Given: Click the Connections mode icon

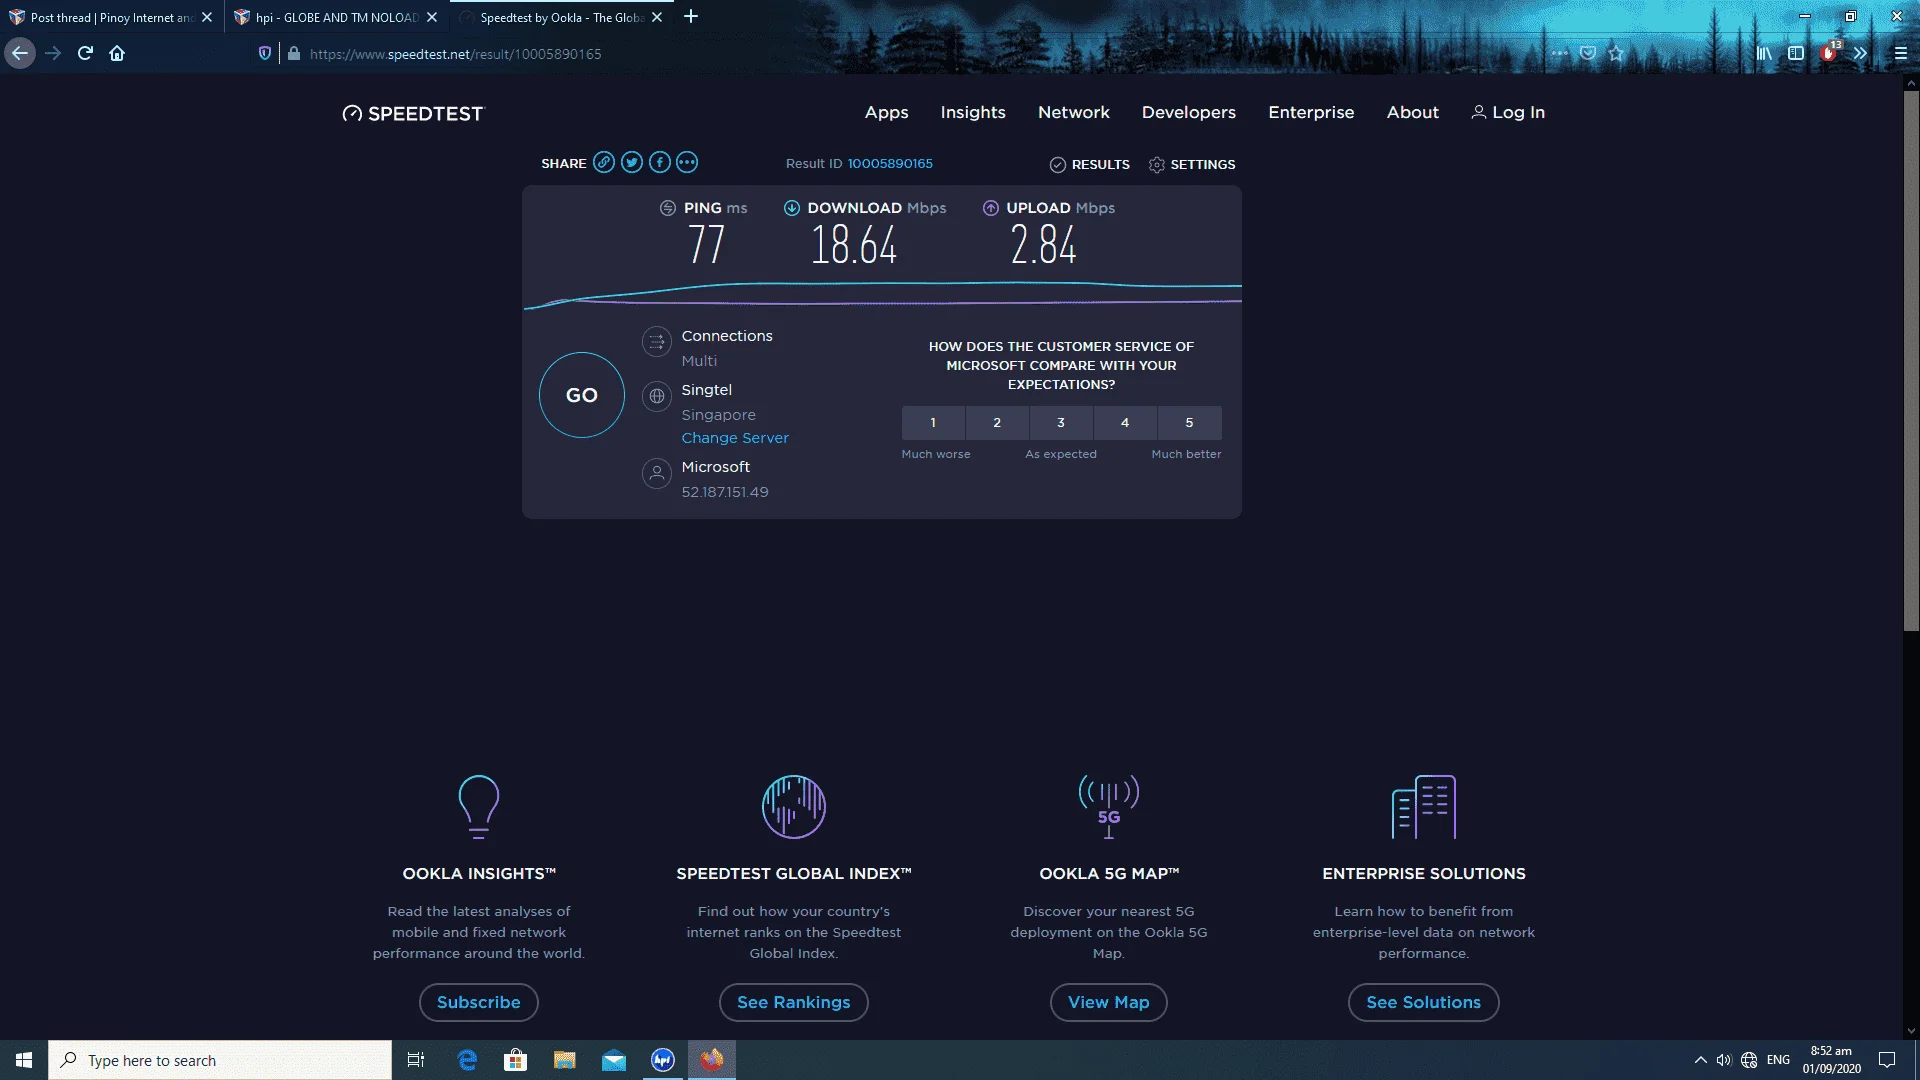Looking at the screenshot, I should click(x=657, y=342).
